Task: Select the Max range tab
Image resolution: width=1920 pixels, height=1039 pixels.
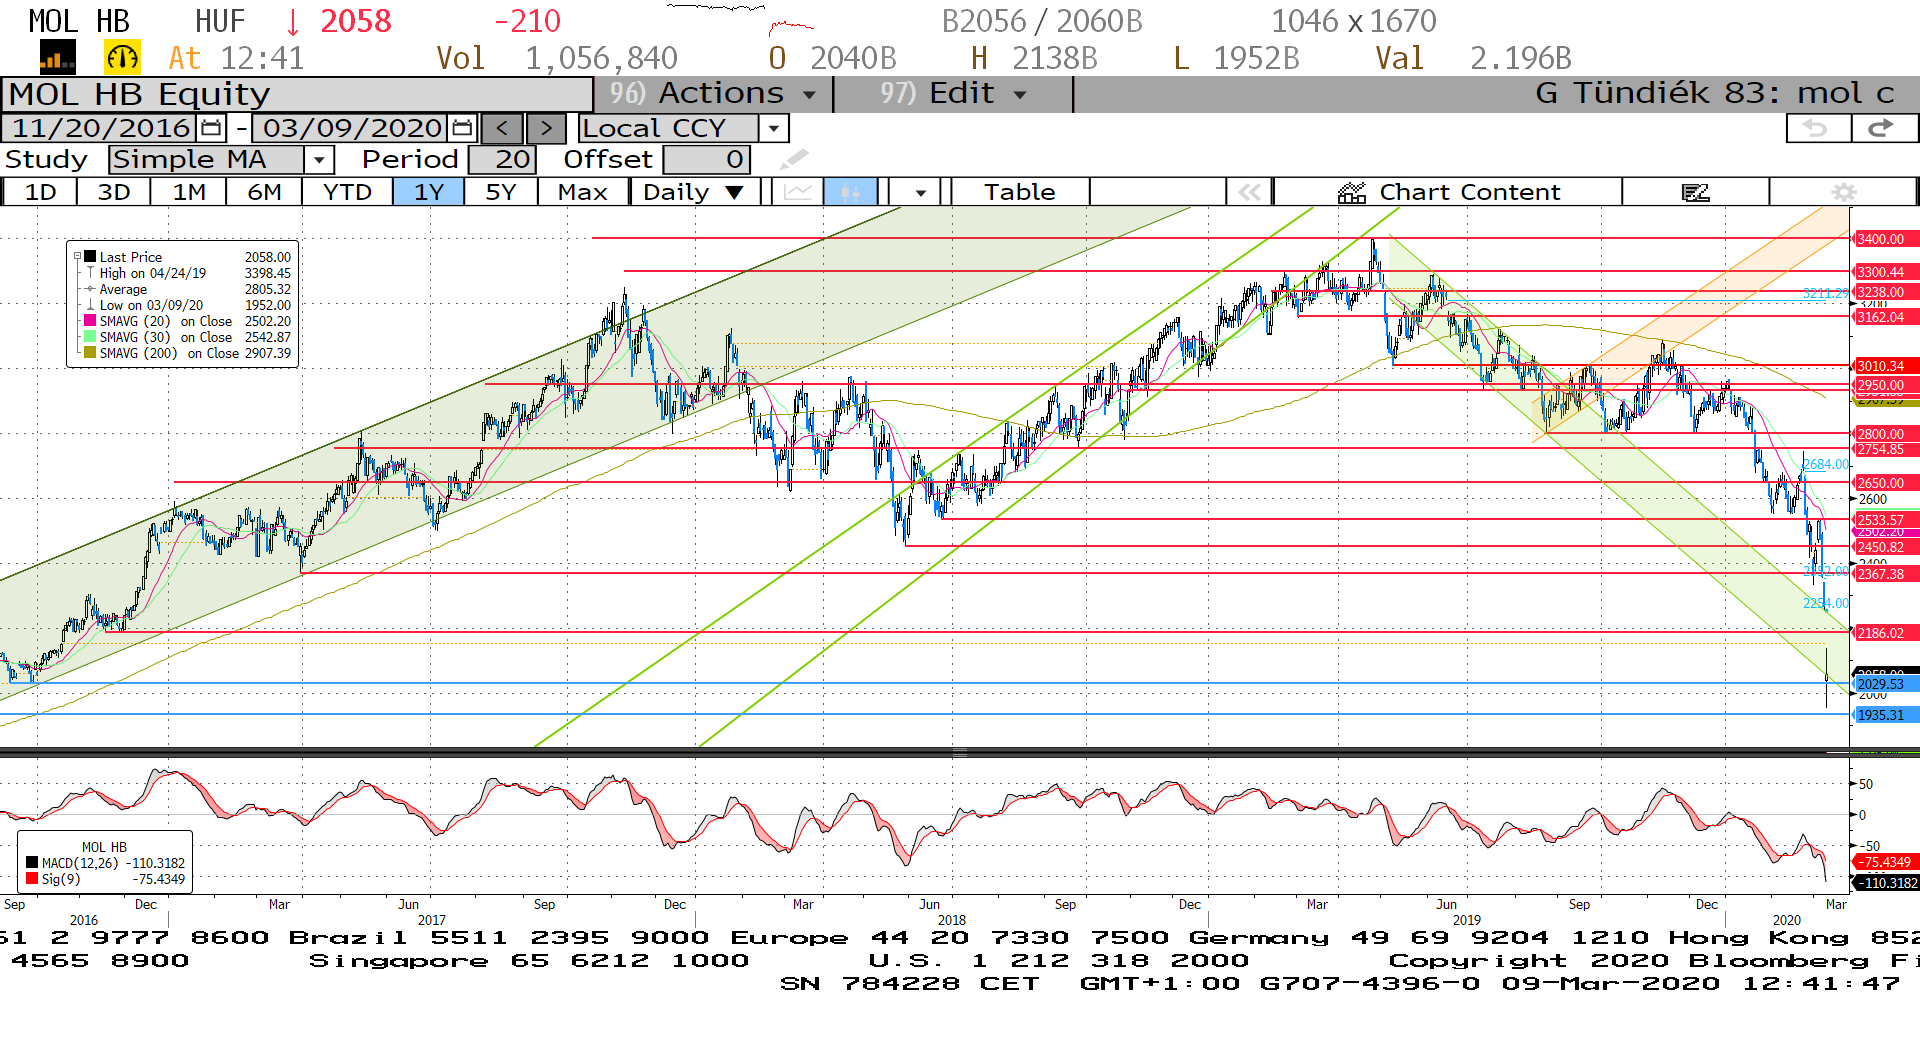Action: (x=583, y=192)
